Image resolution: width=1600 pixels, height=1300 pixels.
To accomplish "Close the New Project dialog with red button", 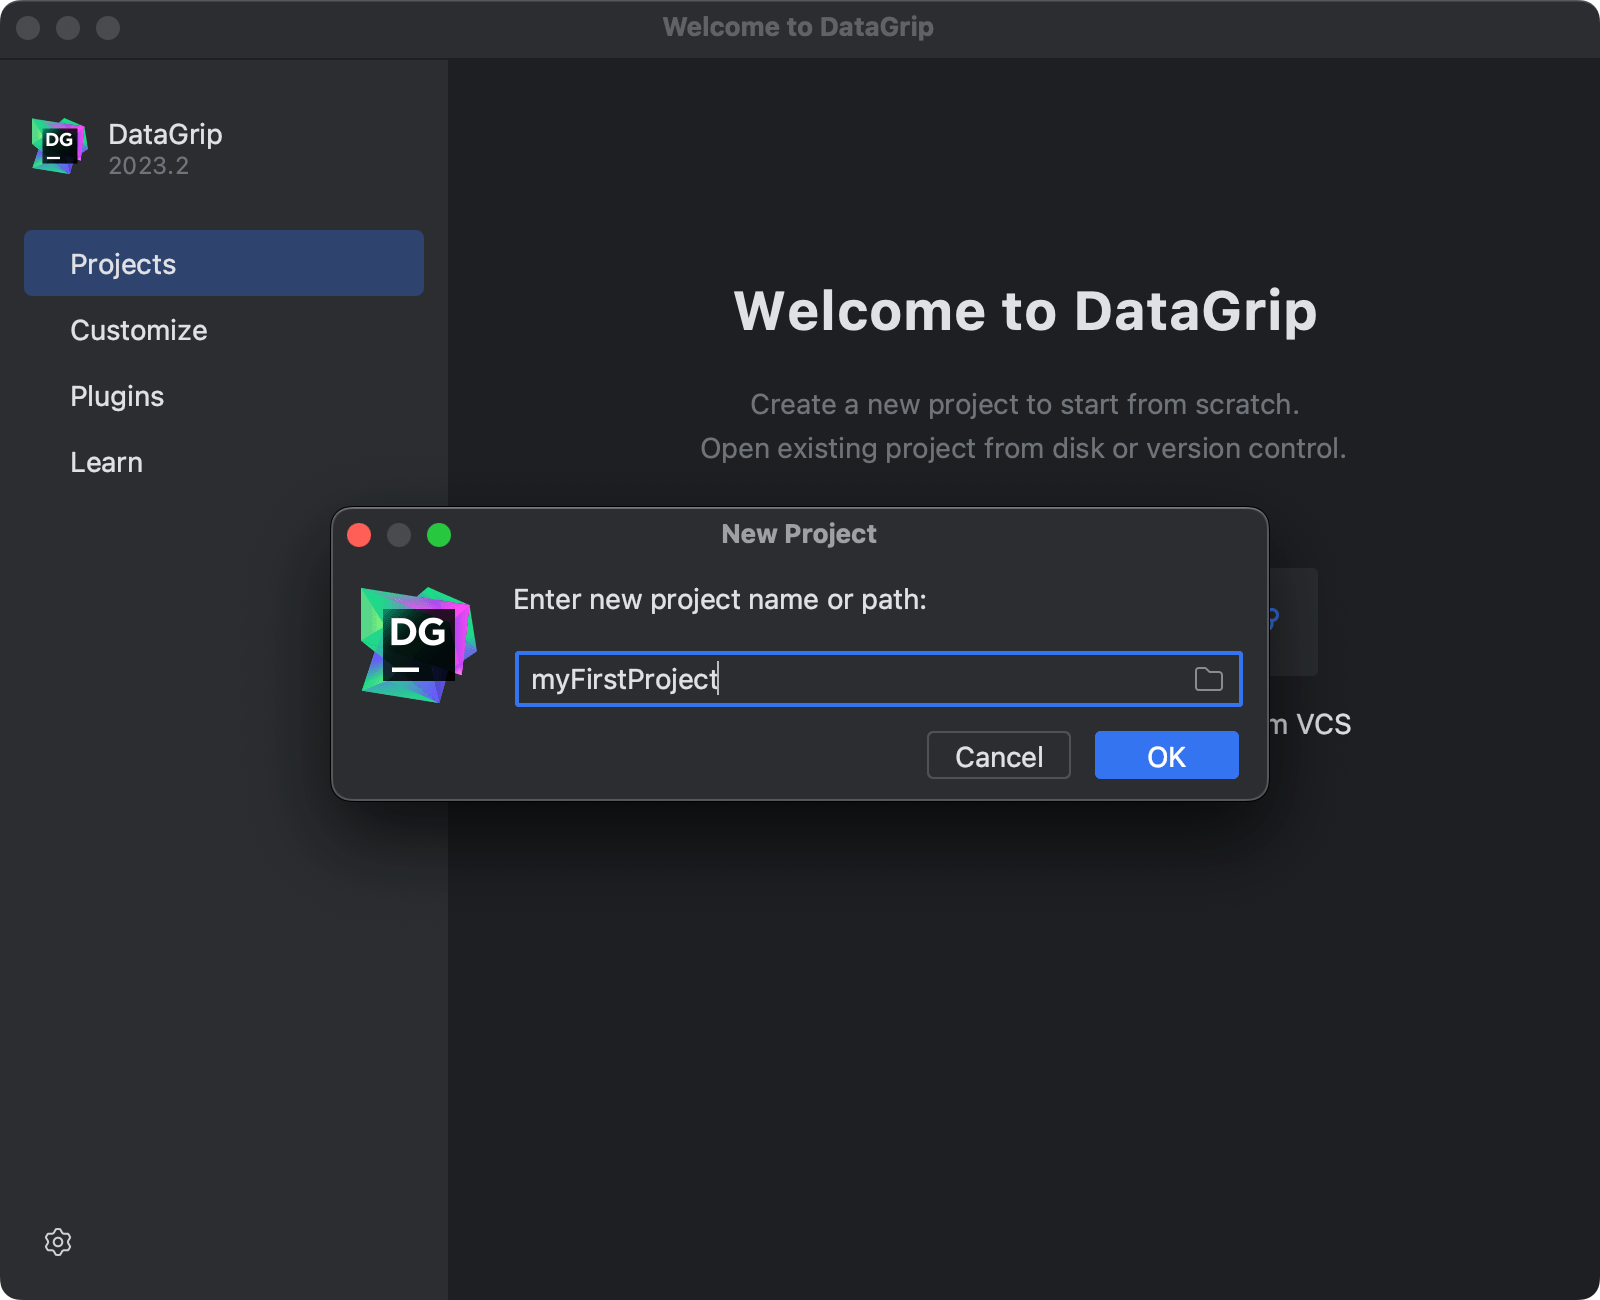I will pos(359,535).
